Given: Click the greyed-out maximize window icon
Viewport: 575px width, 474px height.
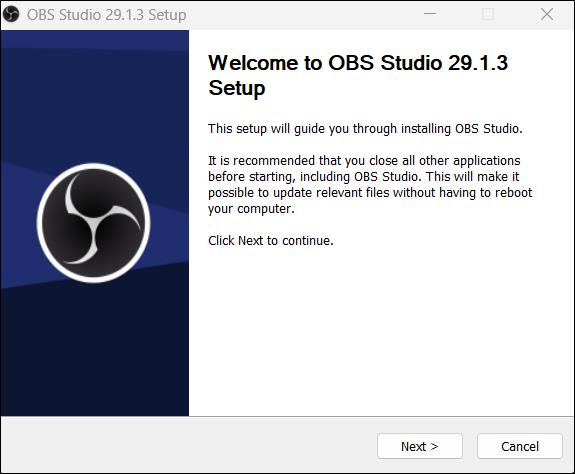Looking at the screenshot, I should (488, 14).
